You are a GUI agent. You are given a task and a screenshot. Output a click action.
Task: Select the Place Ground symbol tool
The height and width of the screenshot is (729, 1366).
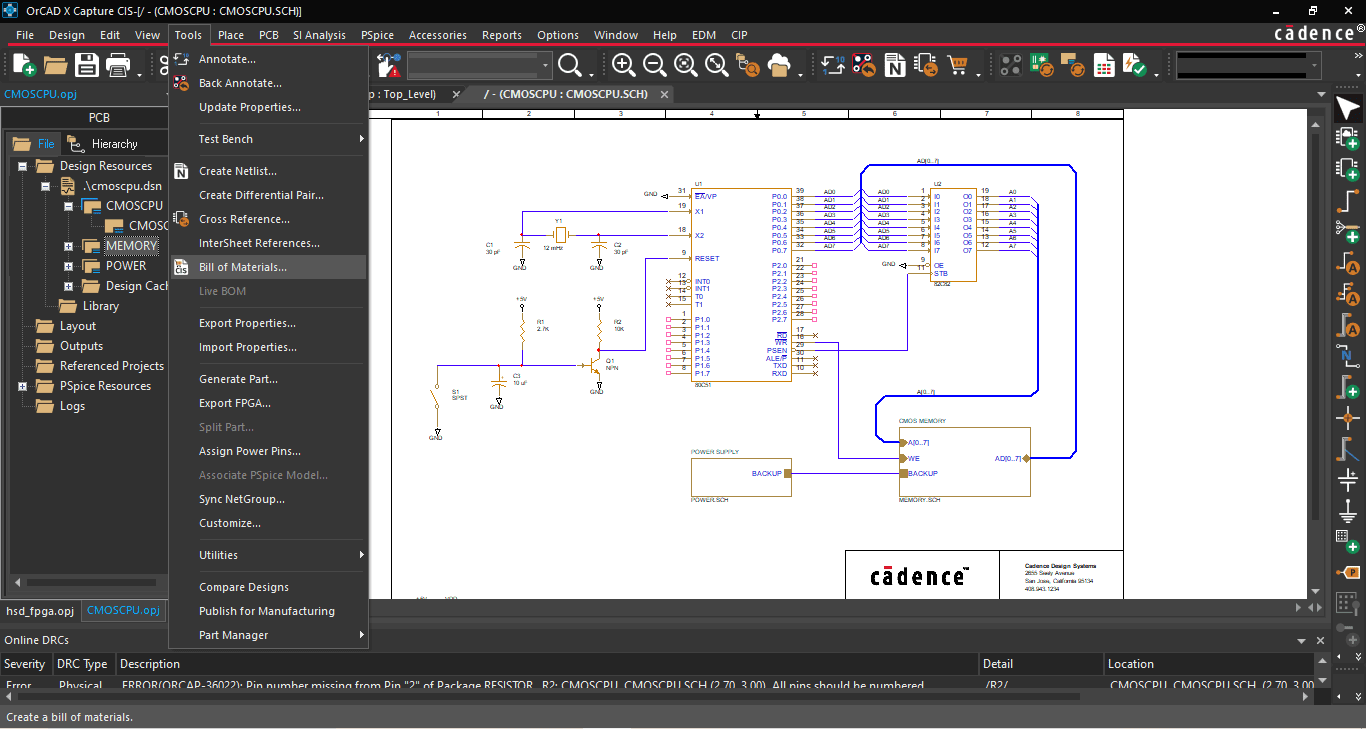pyautogui.click(x=1348, y=512)
